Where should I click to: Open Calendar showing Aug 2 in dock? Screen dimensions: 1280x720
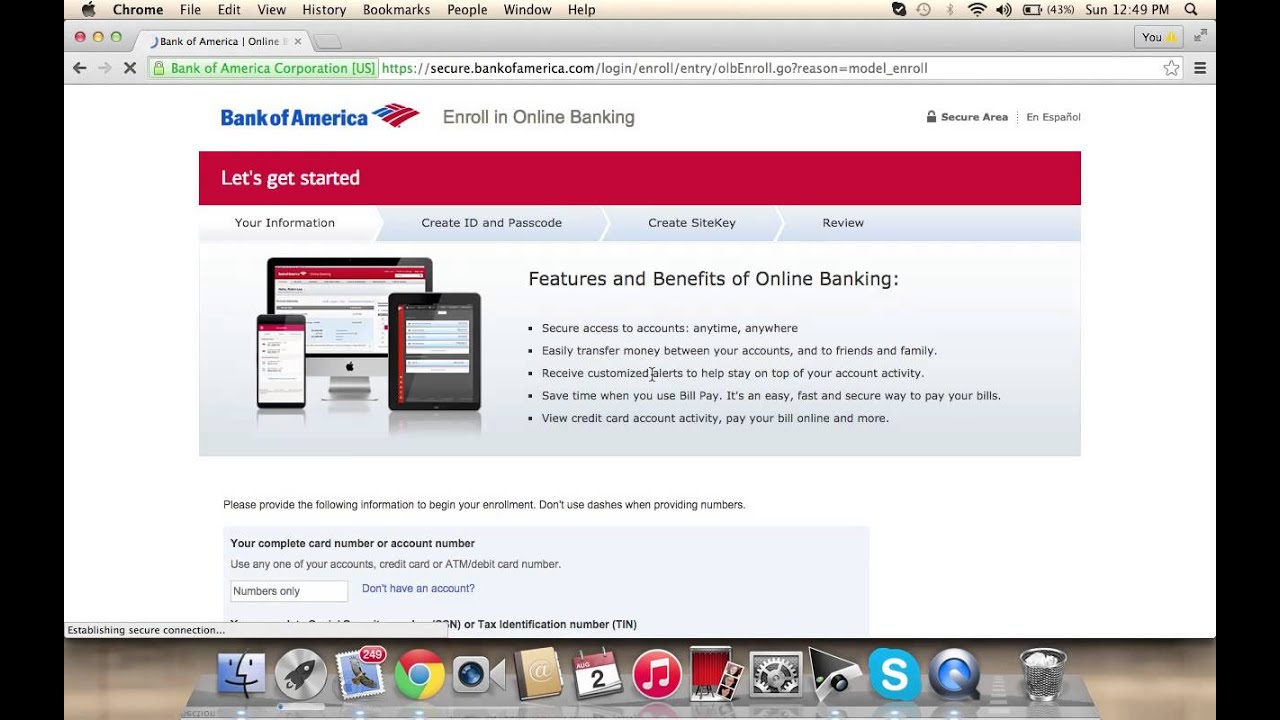[597, 675]
